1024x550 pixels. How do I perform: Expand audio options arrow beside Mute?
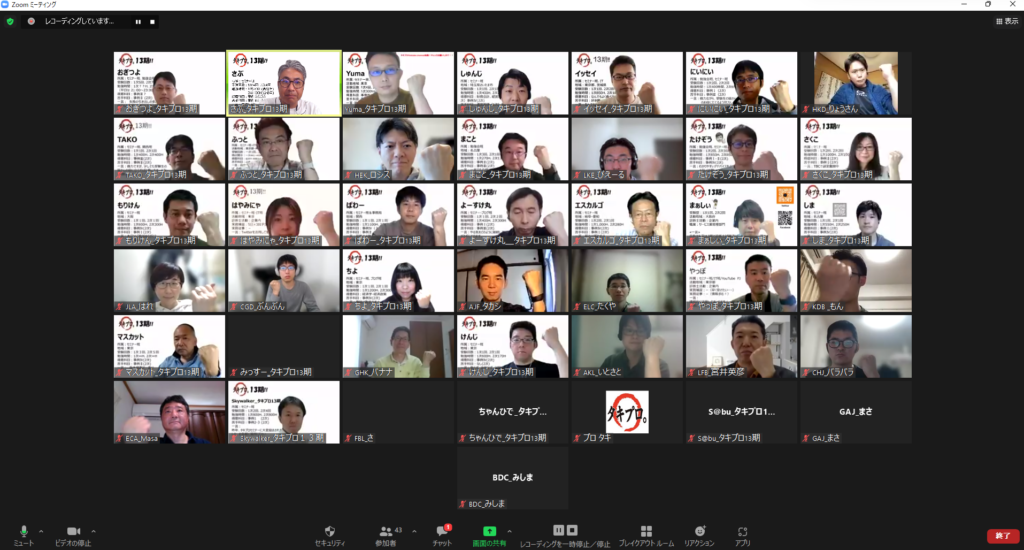tap(41, 531)
